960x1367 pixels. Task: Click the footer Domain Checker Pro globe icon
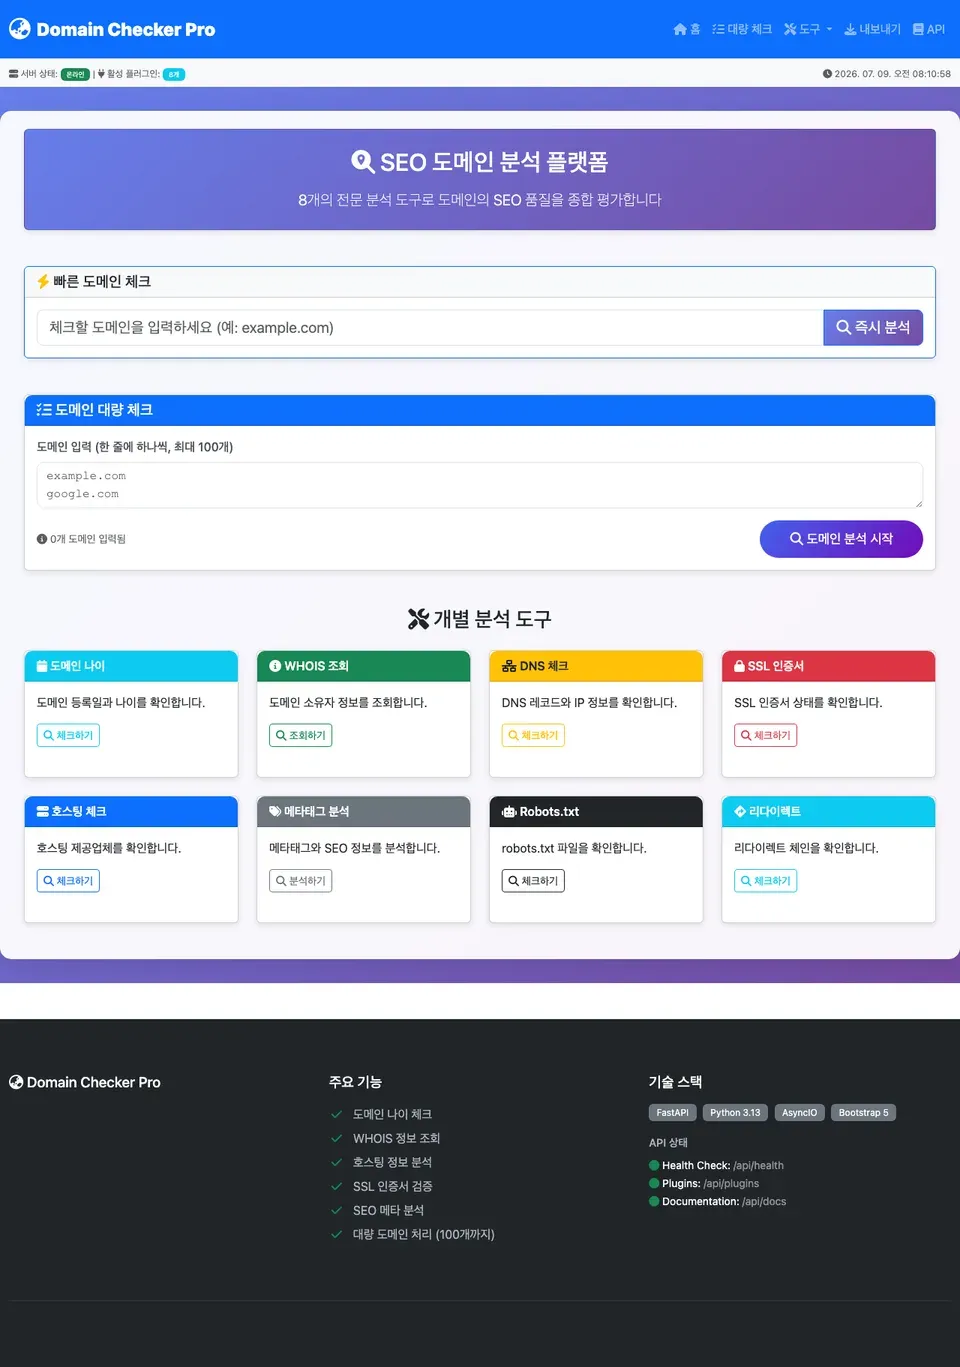pyautogui.click(x=16, y=1082)
